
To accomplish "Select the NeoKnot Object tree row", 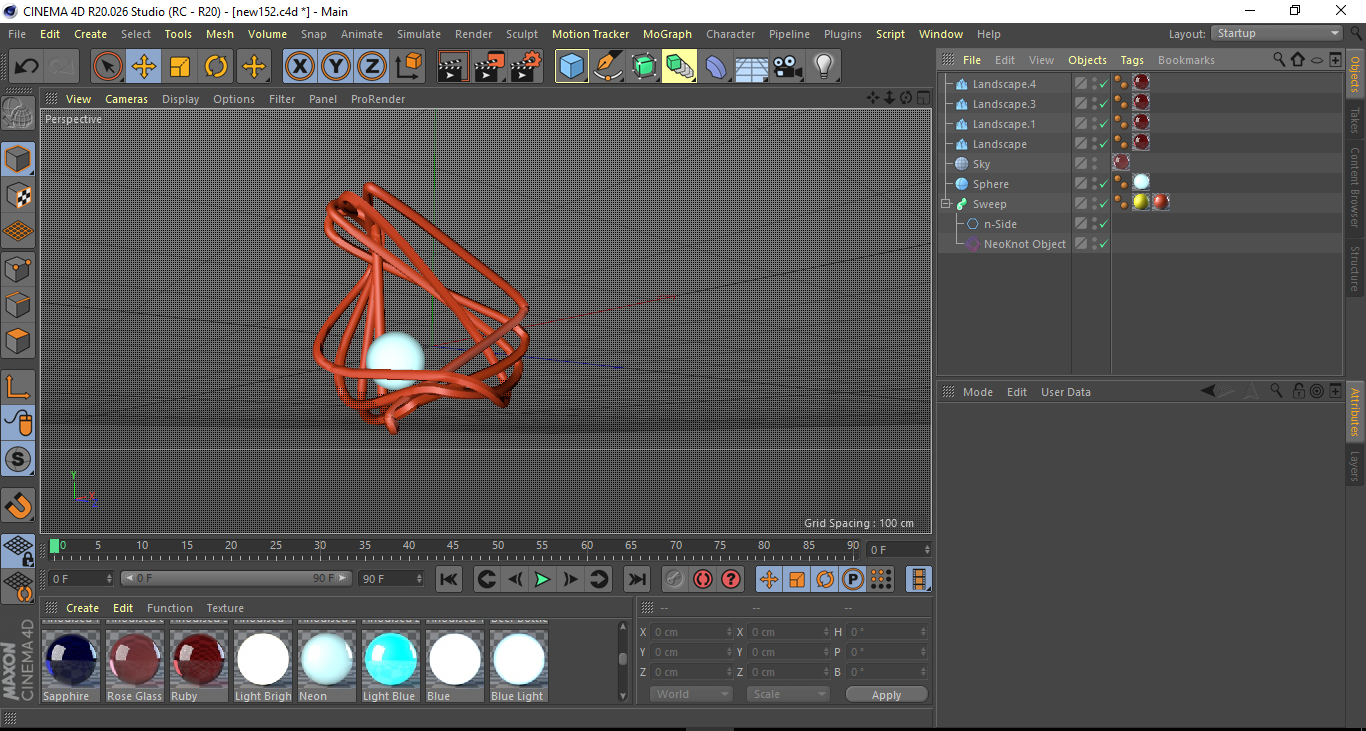I will pyautogui.click(x=1024, y=244).
